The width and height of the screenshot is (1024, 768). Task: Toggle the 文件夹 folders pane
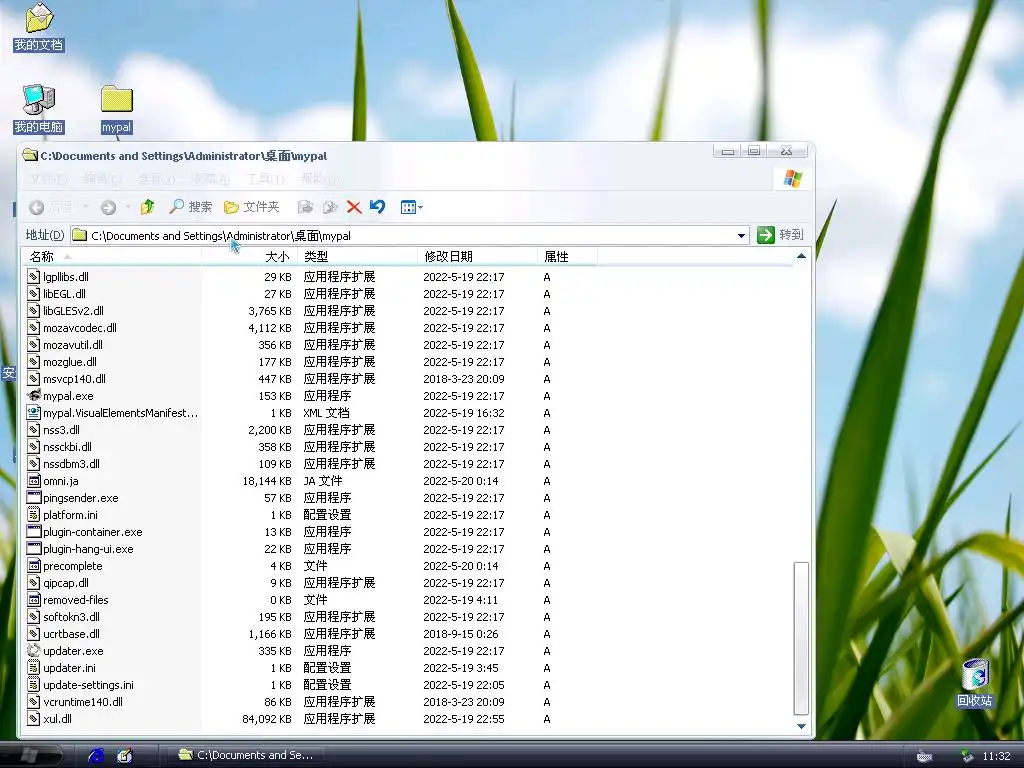(x=251, y=207)
